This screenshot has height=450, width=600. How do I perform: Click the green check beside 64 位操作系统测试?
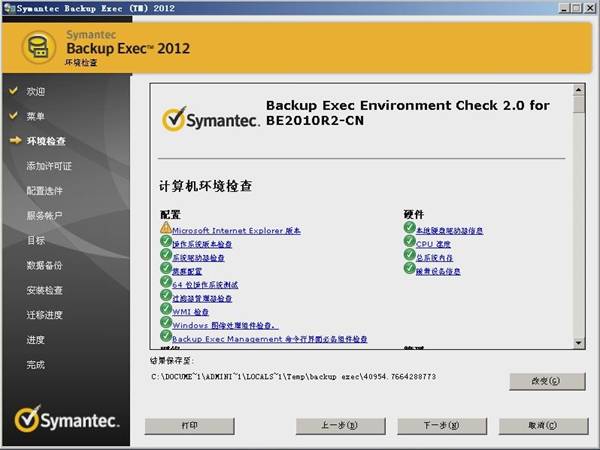click(166, 284)
